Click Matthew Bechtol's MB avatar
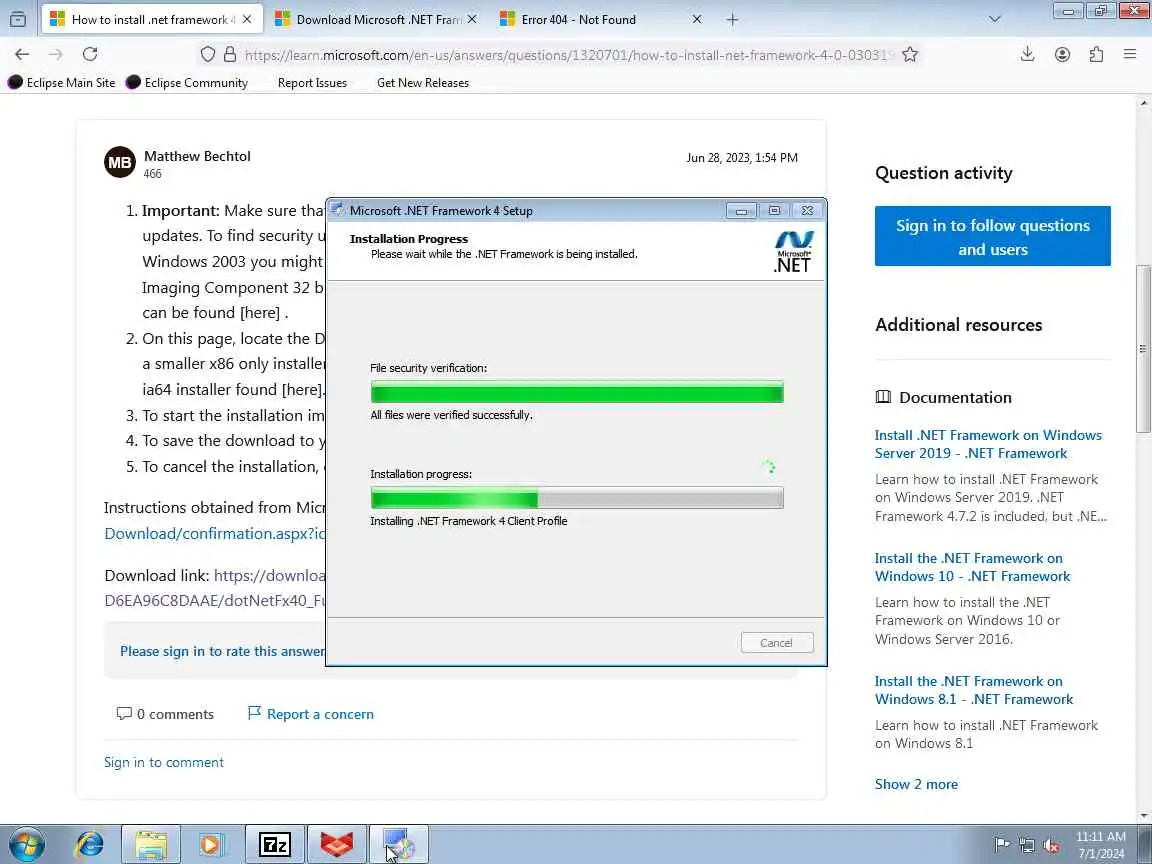 point(120,162)
